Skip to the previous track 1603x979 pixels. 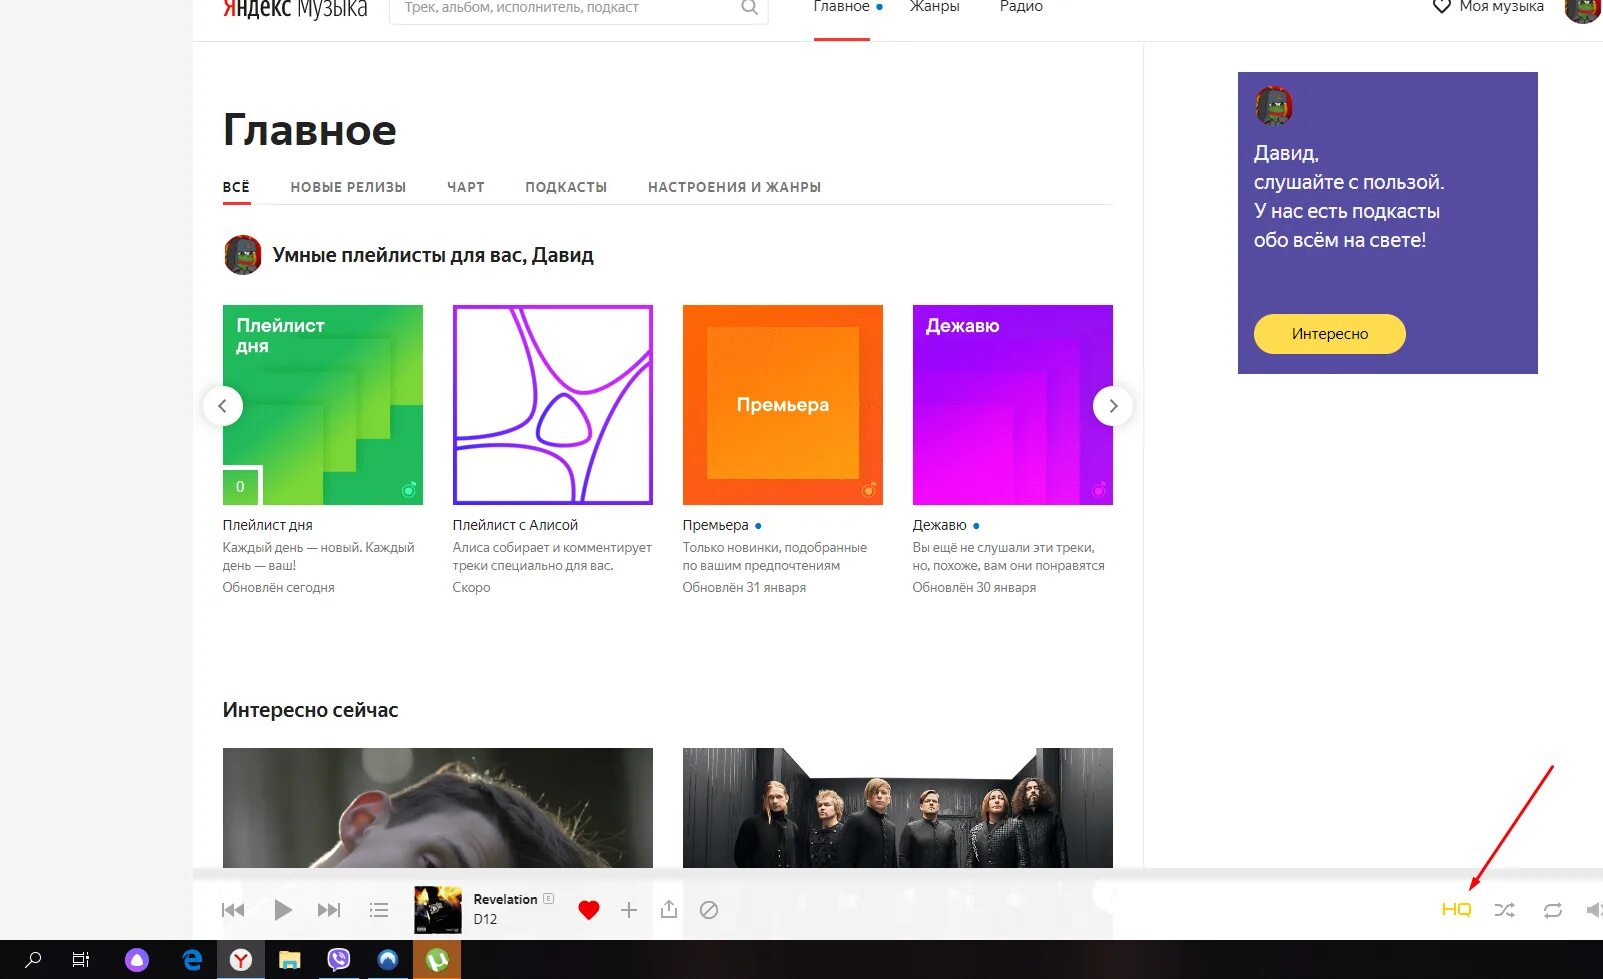pos(233,910)
